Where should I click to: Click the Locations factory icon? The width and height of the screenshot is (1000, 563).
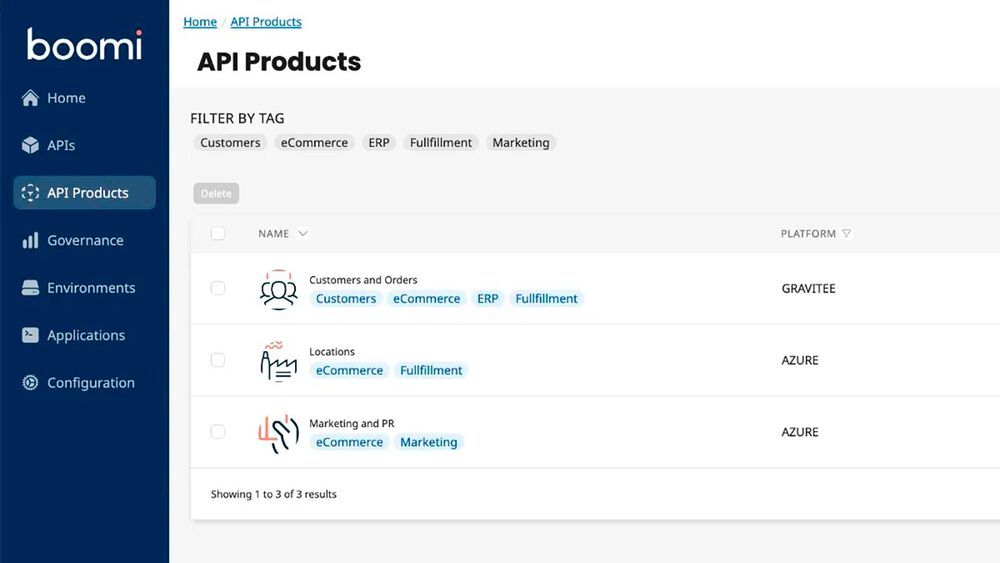(x=278, y=361)
